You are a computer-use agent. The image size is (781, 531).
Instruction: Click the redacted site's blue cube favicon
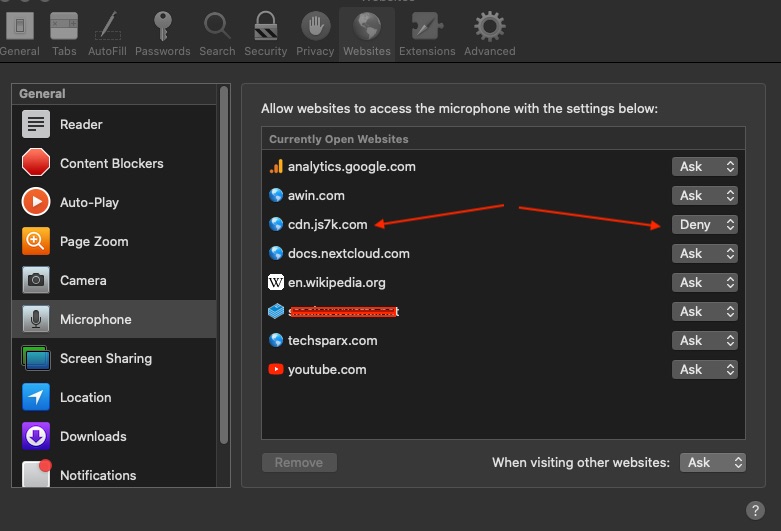(x=276, y=311)
